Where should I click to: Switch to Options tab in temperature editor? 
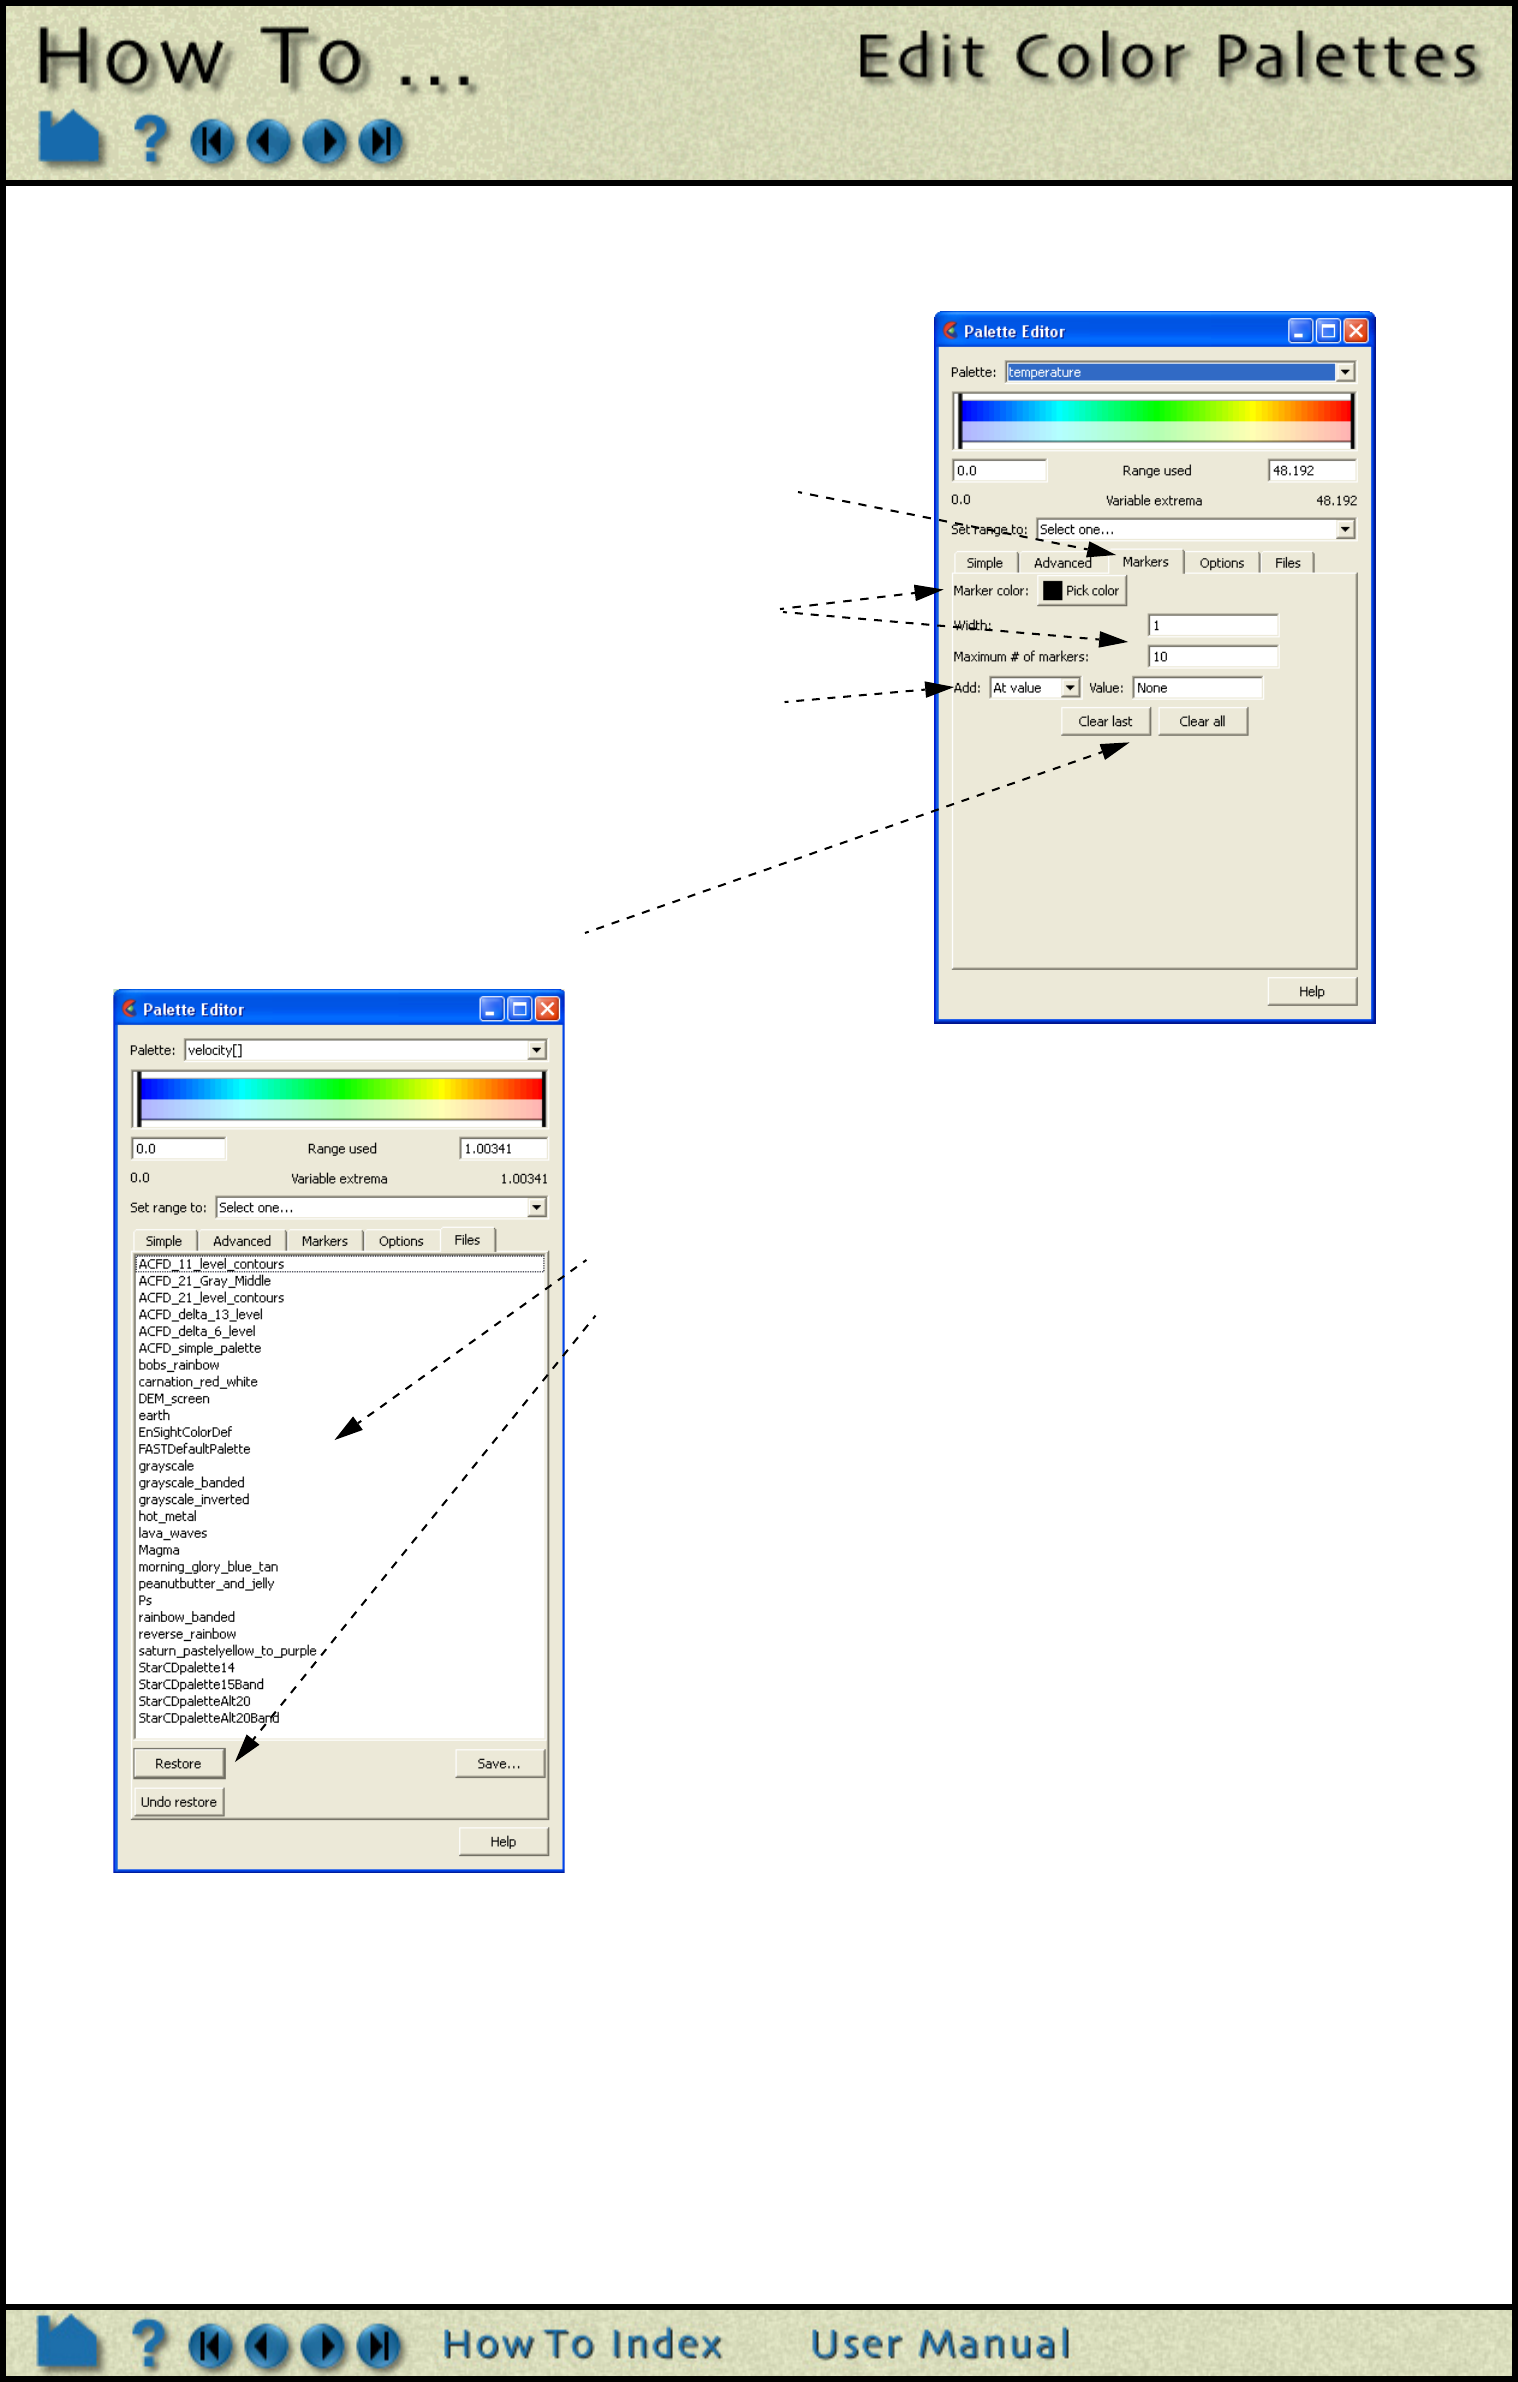coord(1222,563)
